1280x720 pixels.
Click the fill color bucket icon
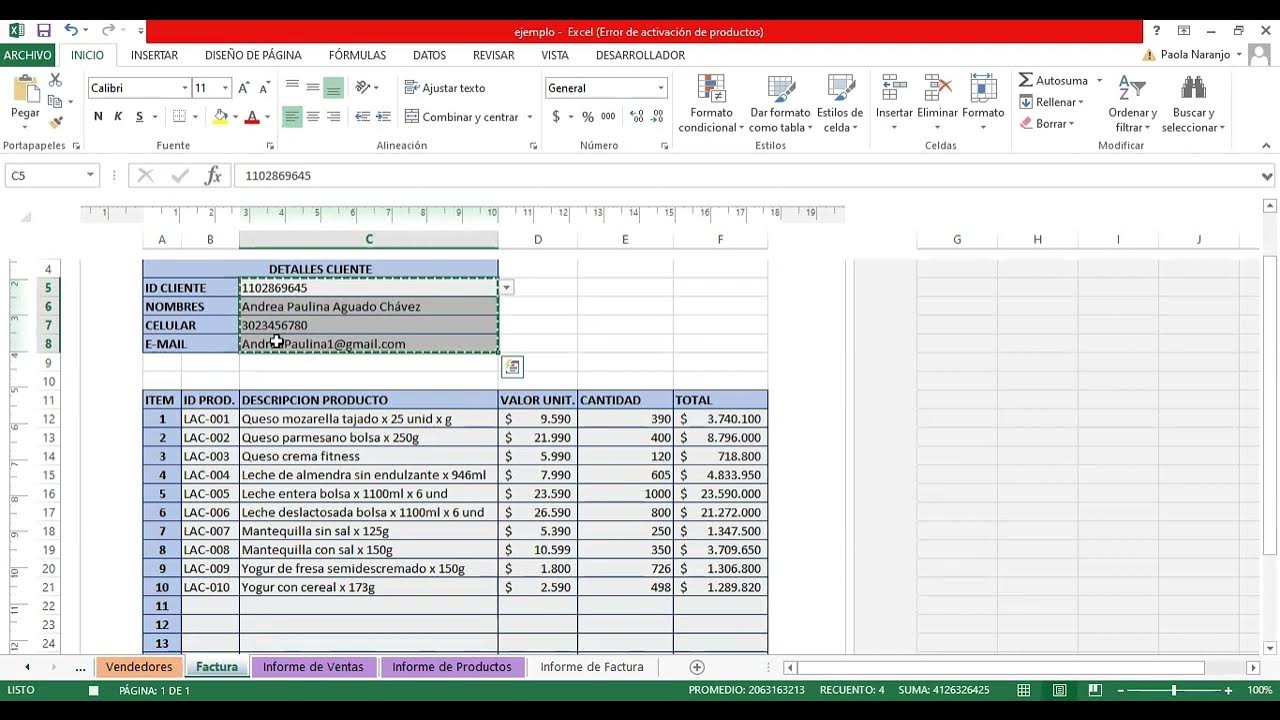[x=220, y=117]
